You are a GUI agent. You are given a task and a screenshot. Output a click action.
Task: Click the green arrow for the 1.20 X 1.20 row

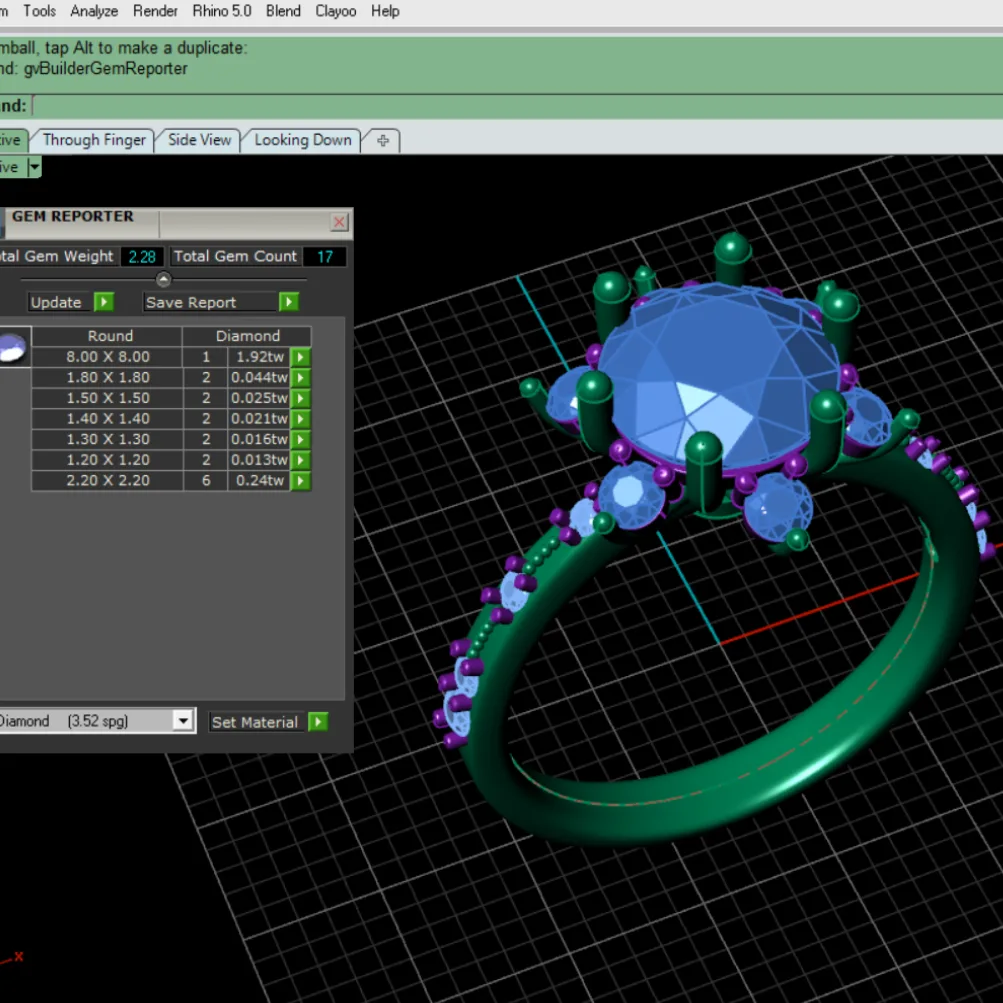pyautogui.click(x=301, y=460)
